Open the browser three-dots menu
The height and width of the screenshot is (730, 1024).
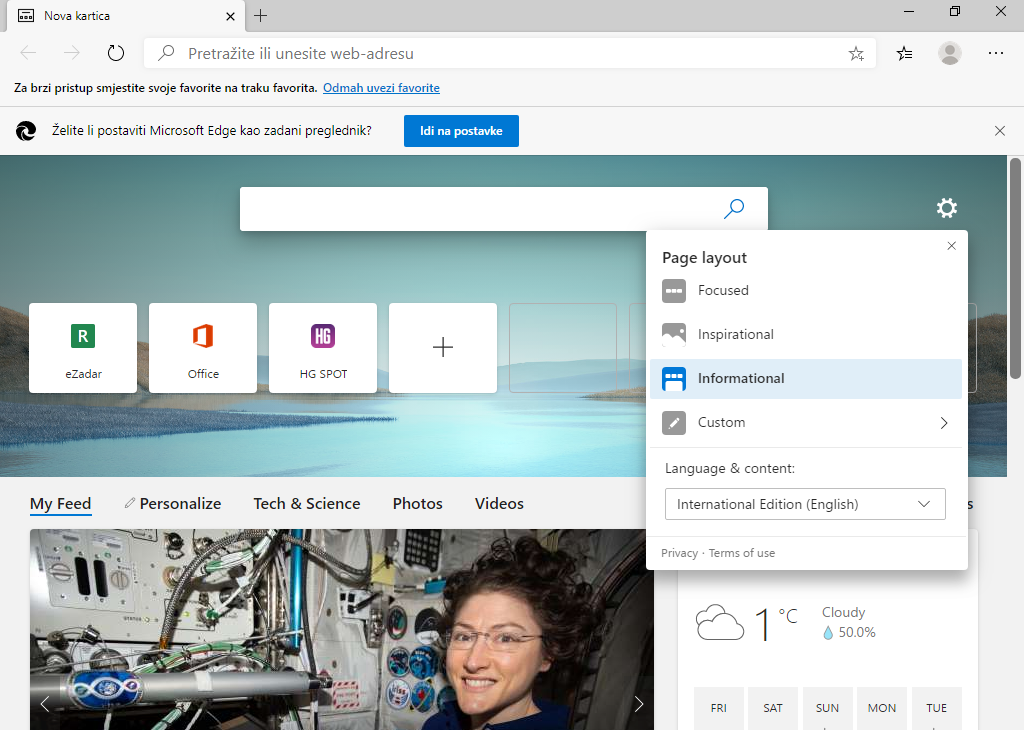click(x=995, y=54)
